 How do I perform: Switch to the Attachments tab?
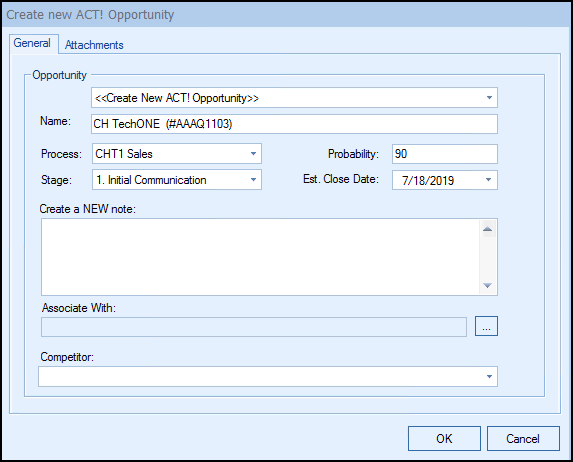coord(94,45)
